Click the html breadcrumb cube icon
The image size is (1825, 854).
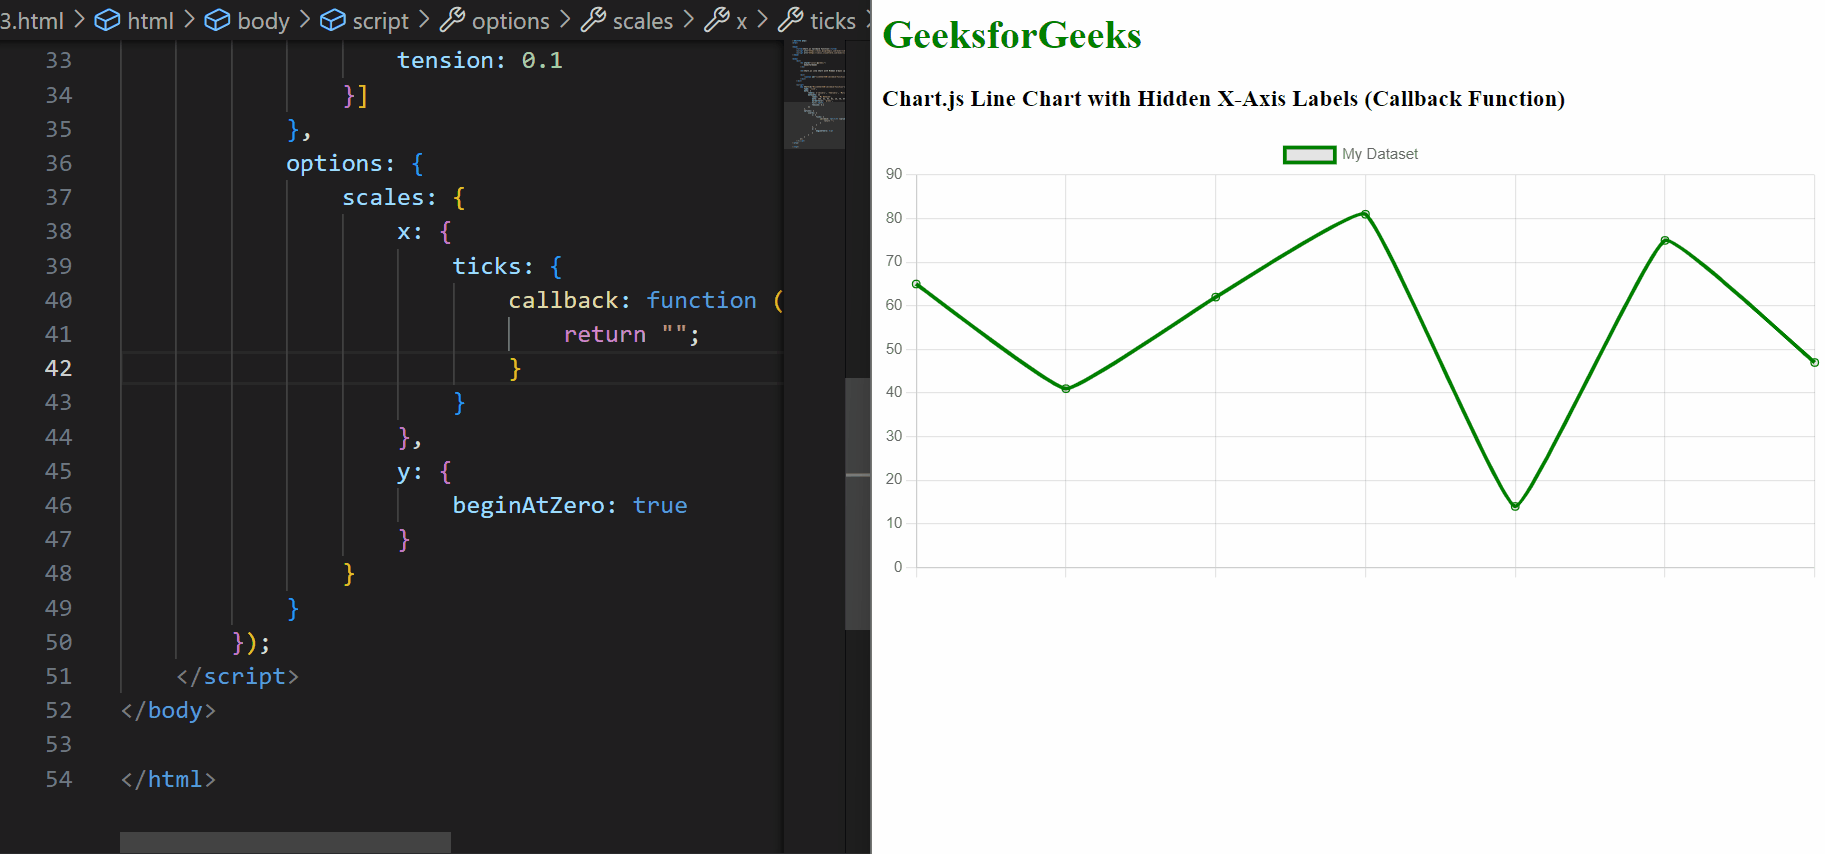tap(107, 20)
